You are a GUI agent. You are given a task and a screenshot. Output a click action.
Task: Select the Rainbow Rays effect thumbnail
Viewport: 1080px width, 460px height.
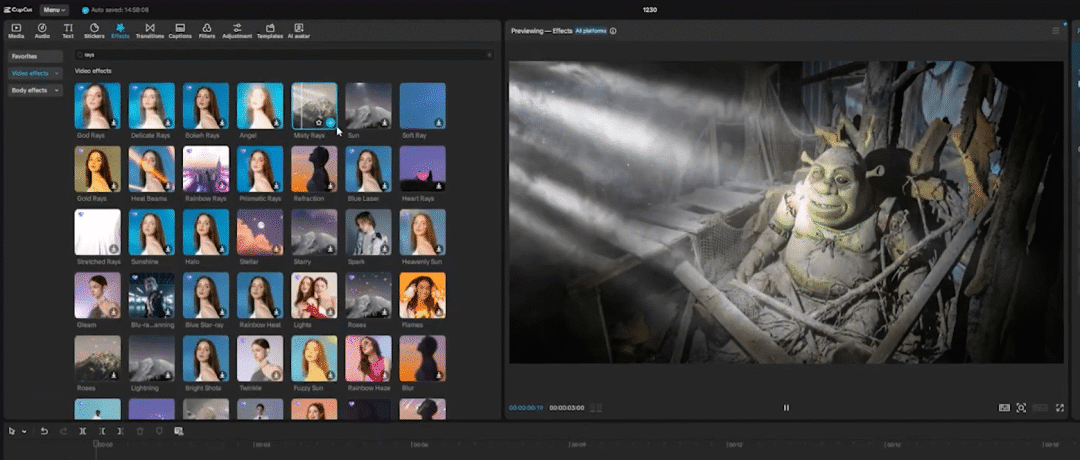[x=206, y=169]
